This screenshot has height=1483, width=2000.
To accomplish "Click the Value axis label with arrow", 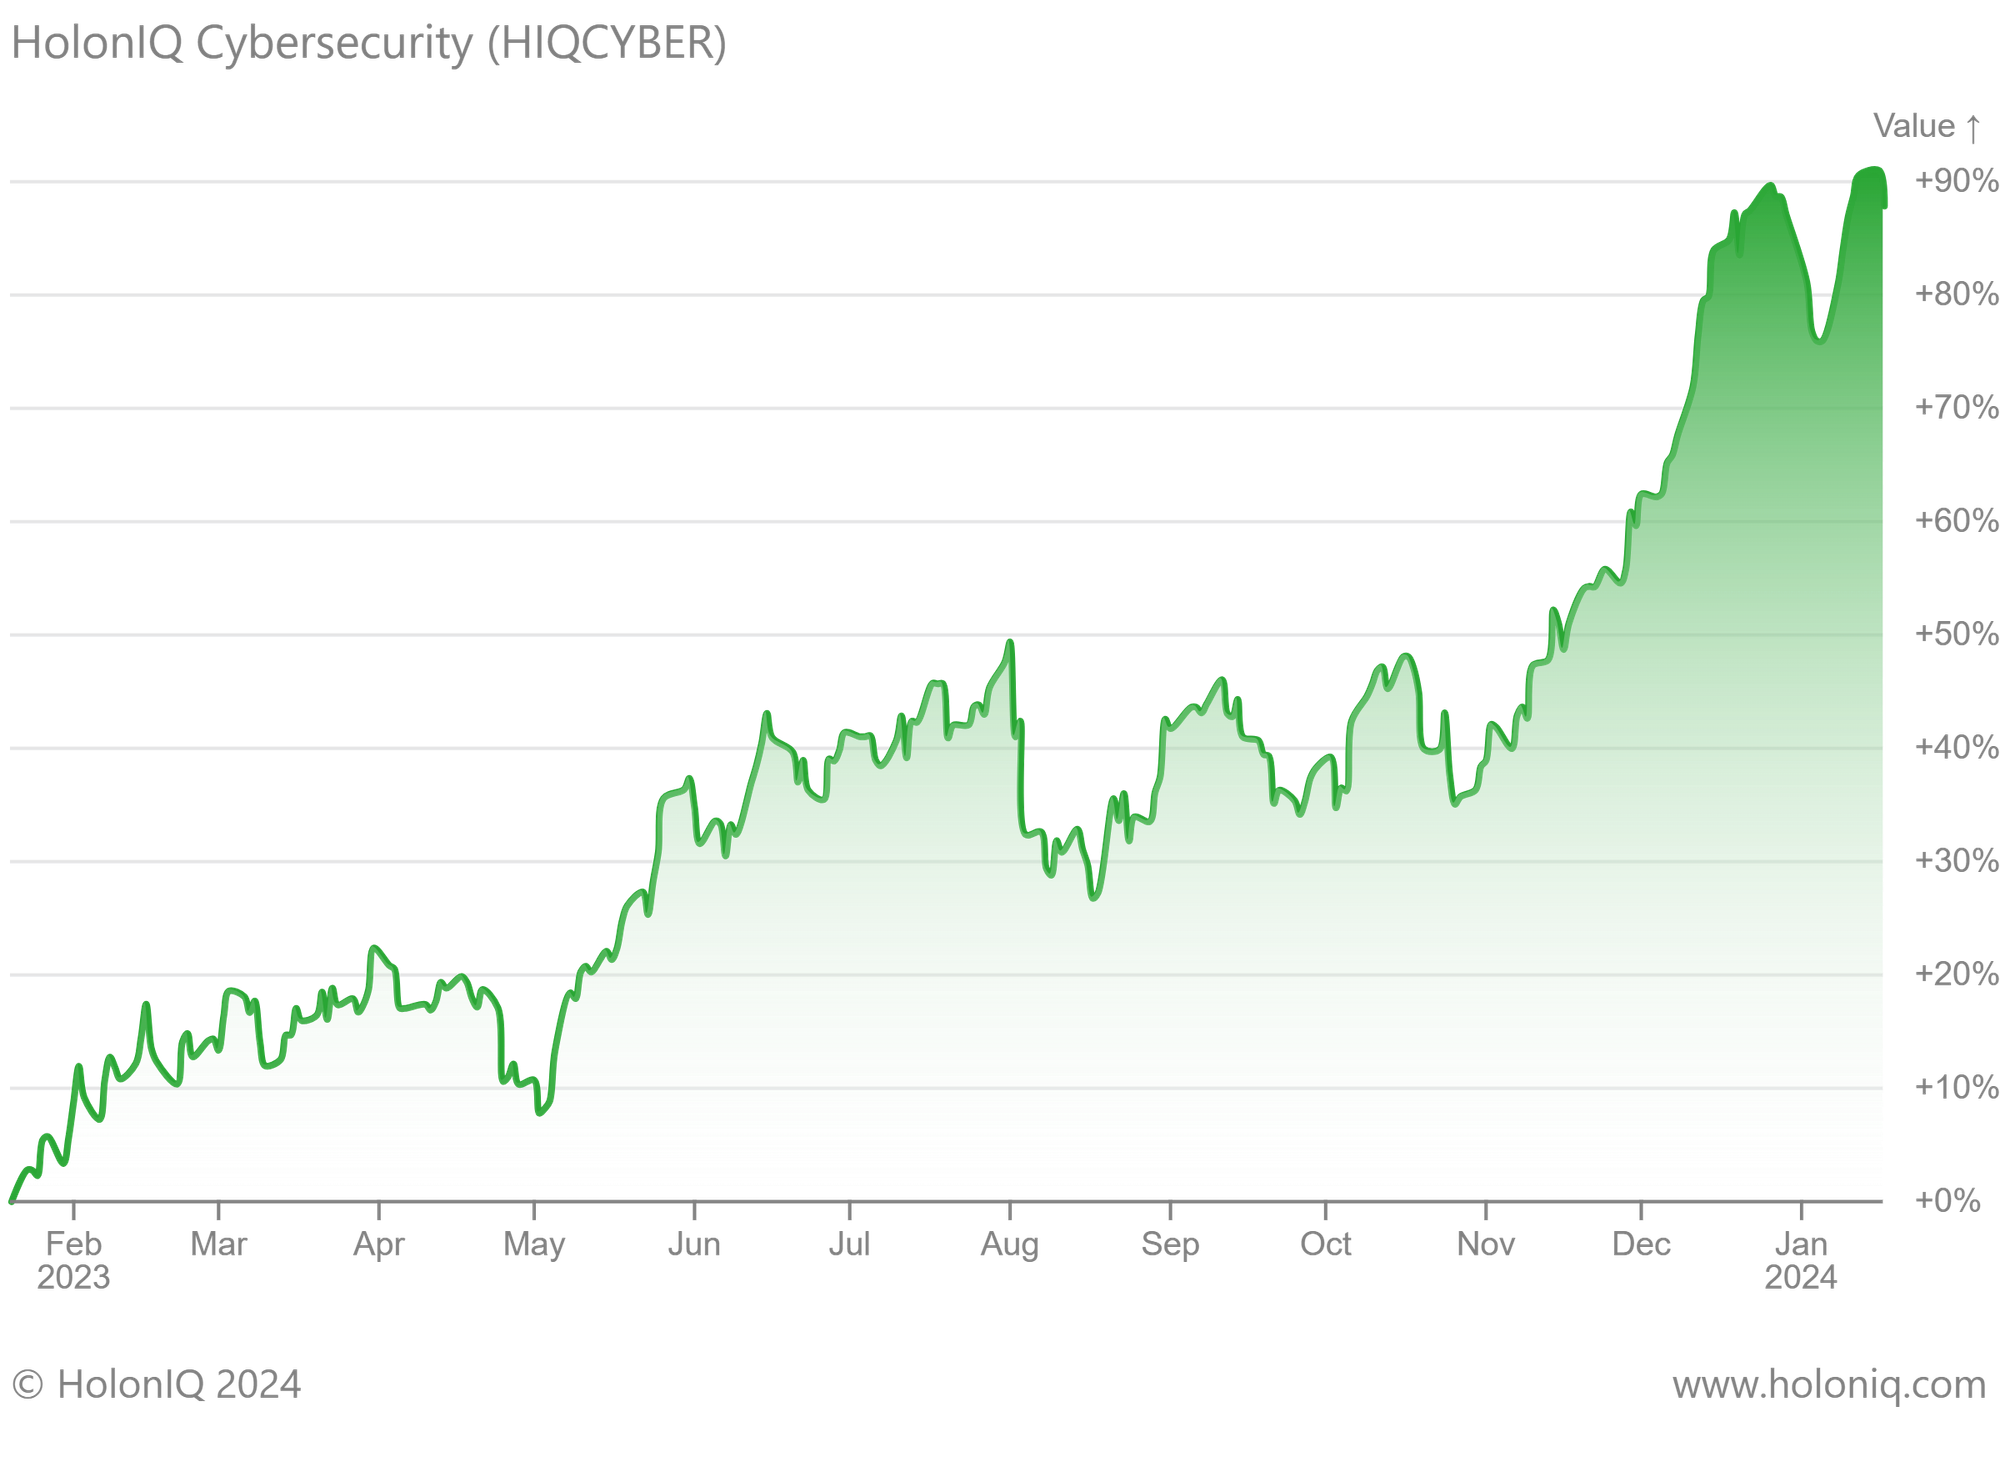I will click(x=1925, y=126).
